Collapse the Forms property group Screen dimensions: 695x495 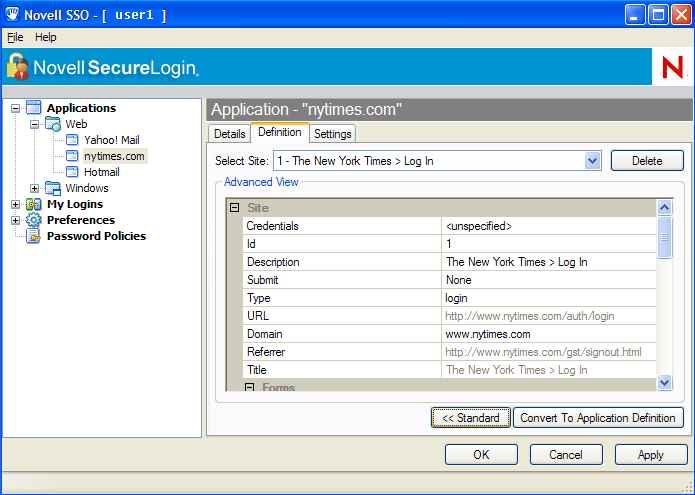pyautogui.click(x=250, y=387)
